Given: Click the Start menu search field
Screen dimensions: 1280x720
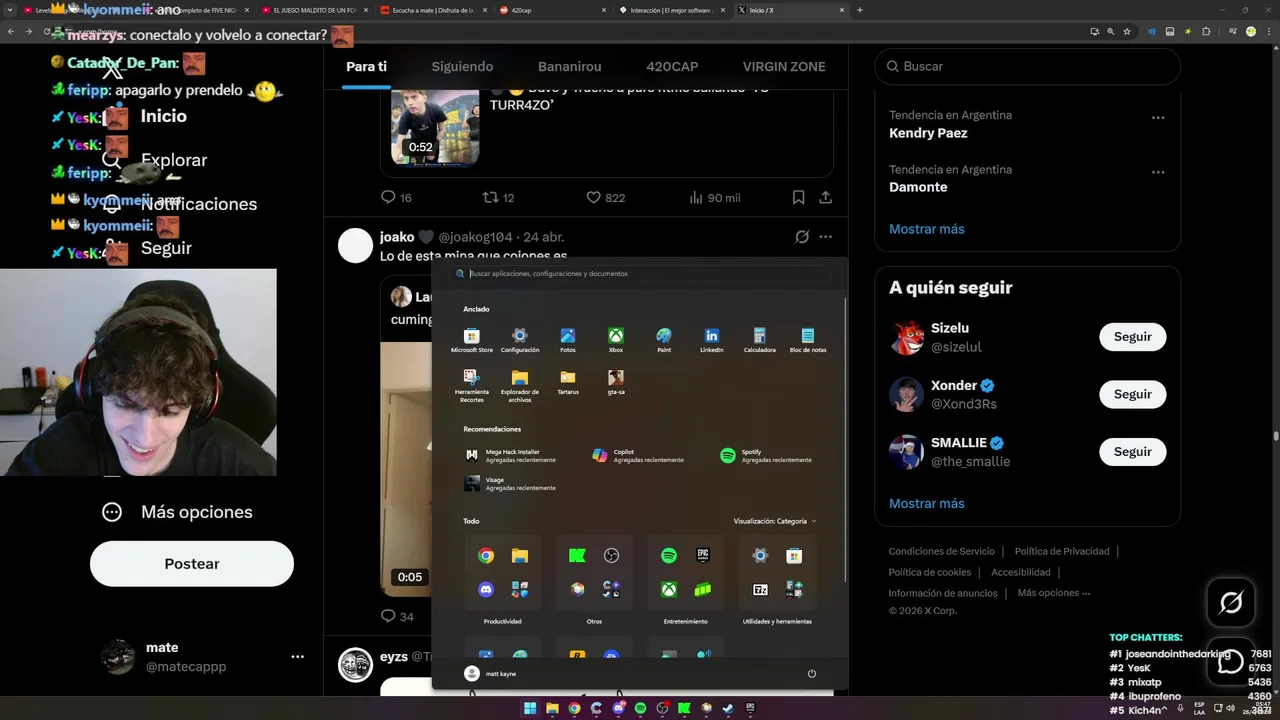Looking at the screenshot, I should pos(640,273).
